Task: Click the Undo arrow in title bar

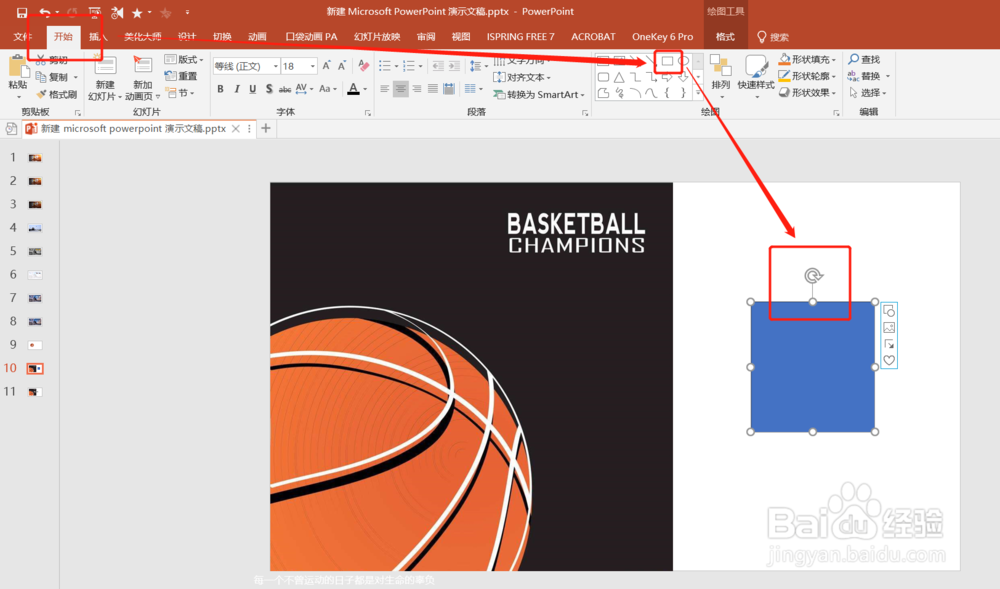Action: [x=45, y=12]
